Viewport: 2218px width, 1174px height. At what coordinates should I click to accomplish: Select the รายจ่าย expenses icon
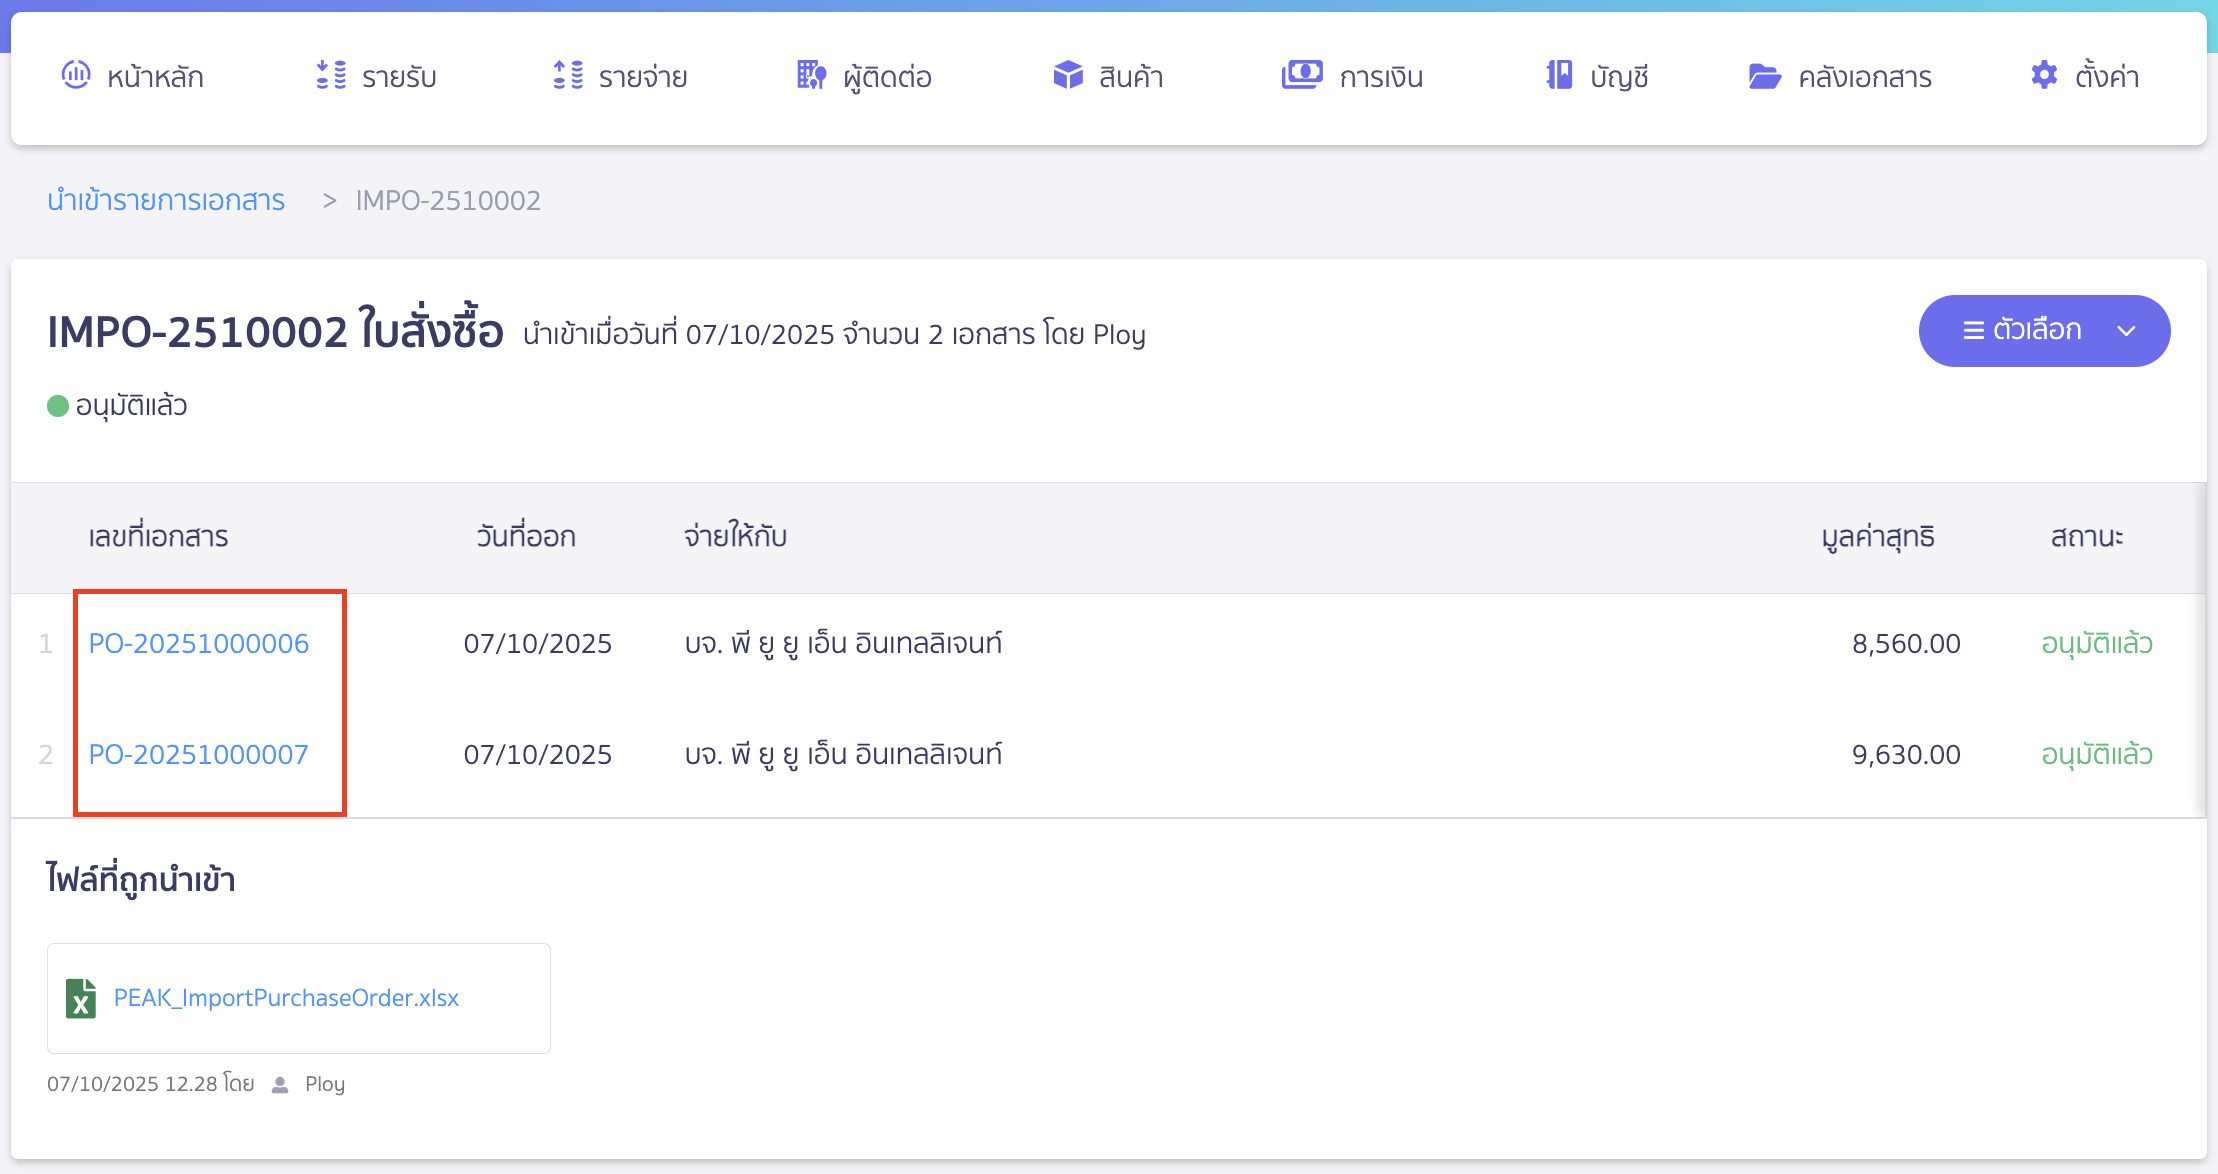567,75
